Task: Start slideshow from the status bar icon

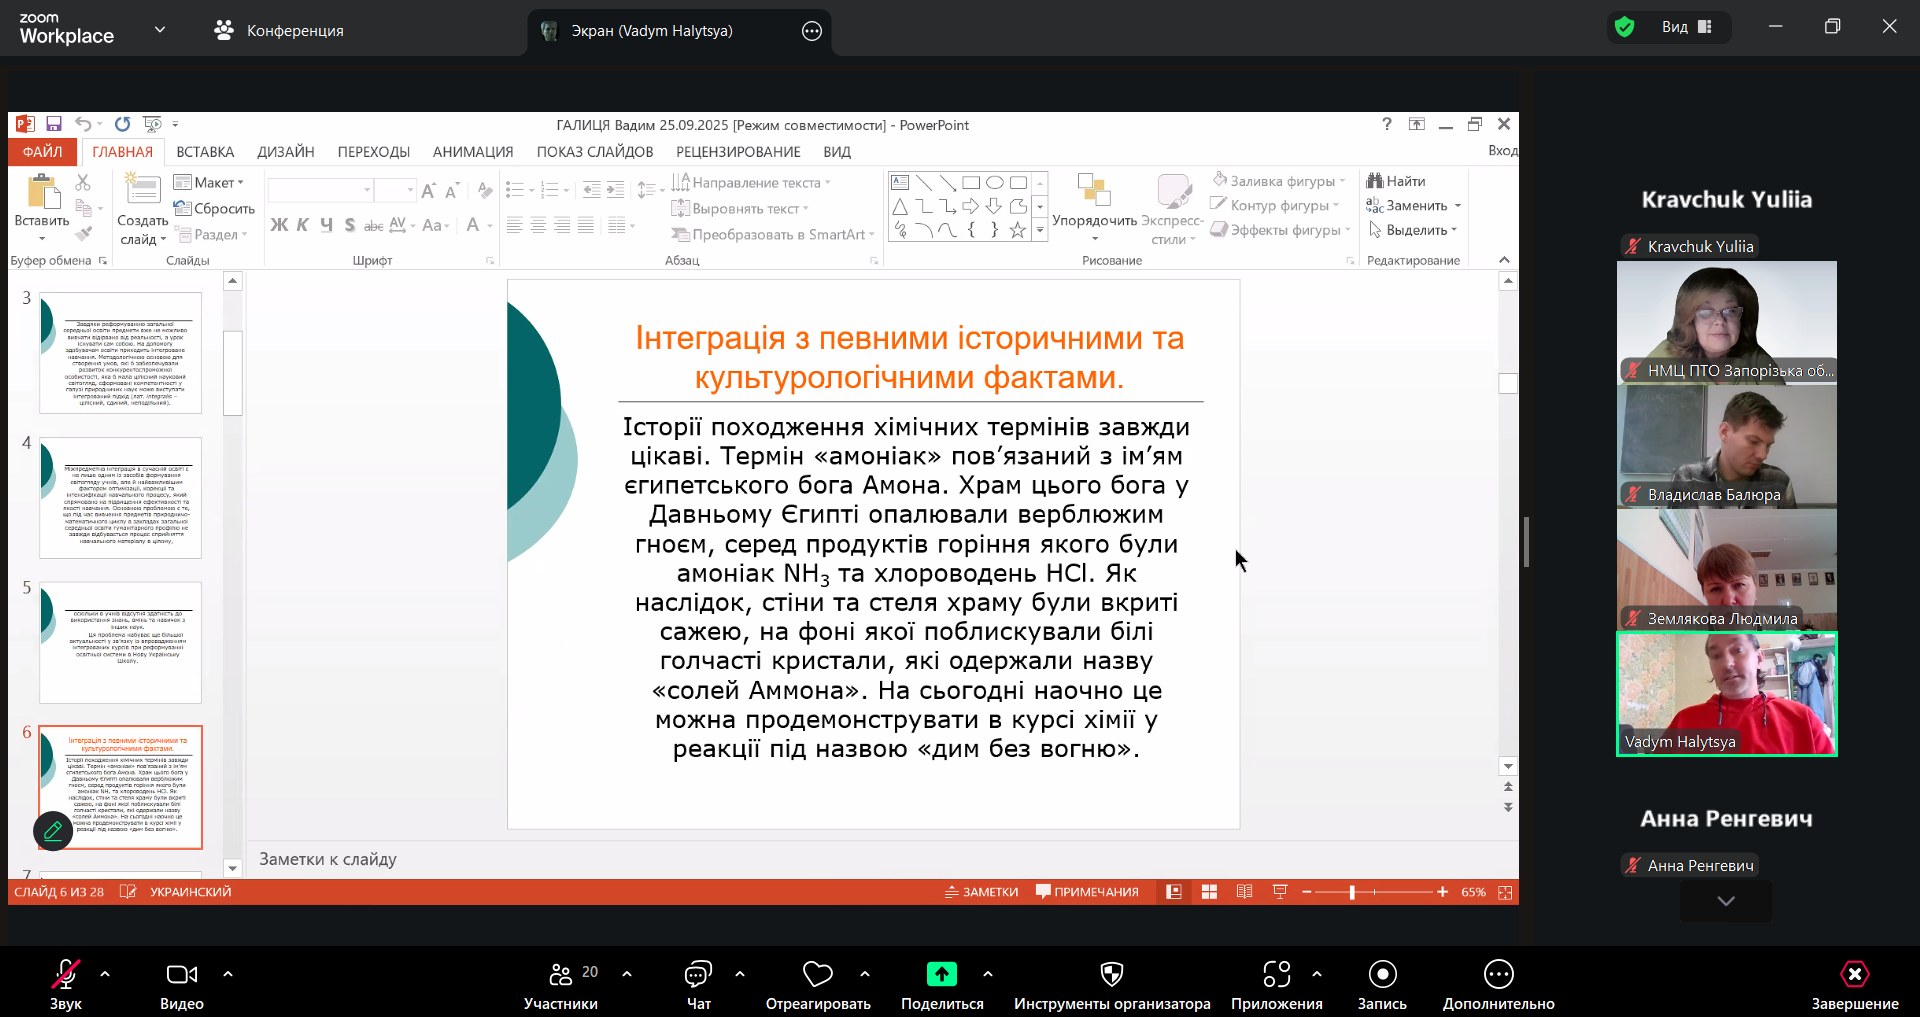Action: tap(1279, 892)
